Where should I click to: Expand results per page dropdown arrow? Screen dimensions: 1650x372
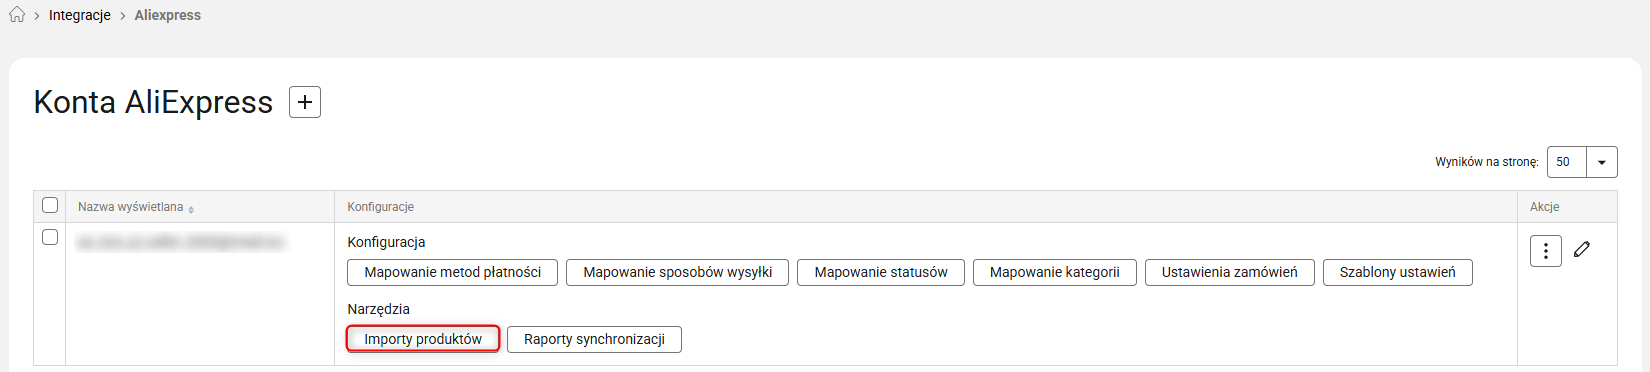(1602, 162)
